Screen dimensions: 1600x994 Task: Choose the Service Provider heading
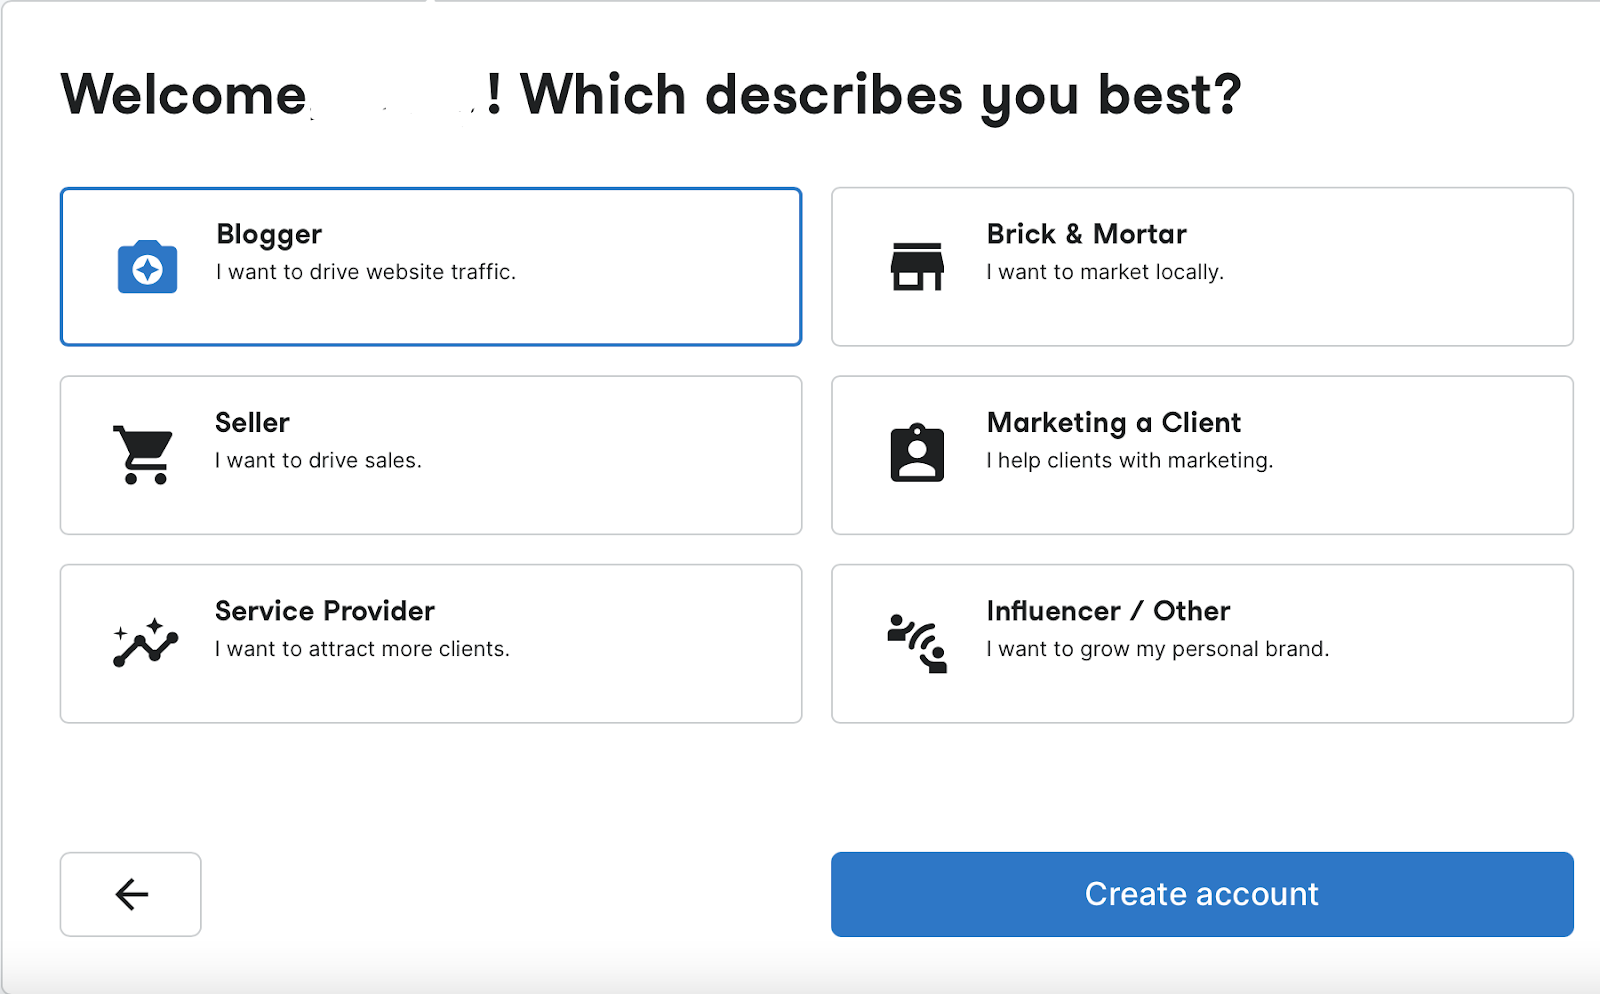pyautogui.click(x=325, y=611)
